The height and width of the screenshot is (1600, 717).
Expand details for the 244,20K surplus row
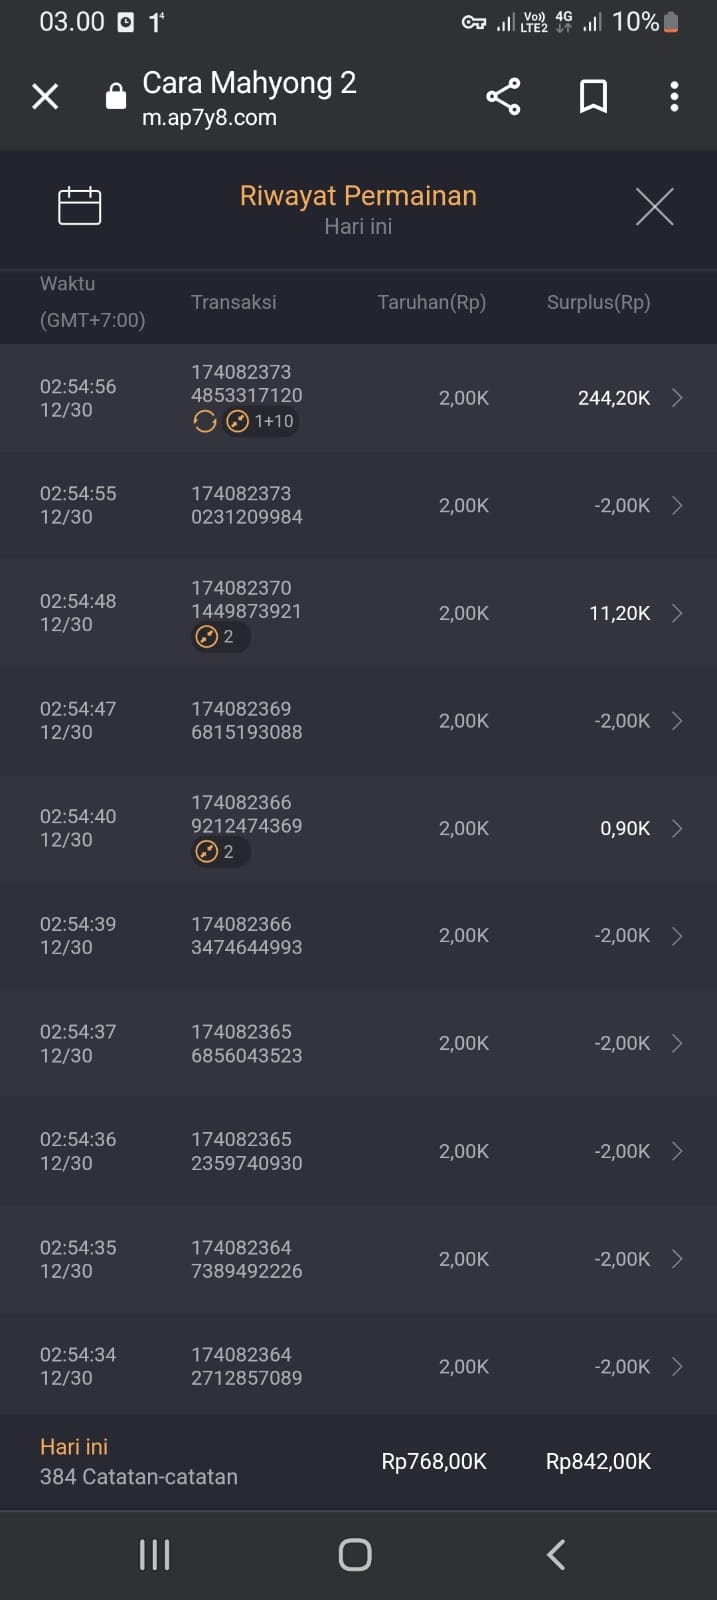click(x=677, y=398)
